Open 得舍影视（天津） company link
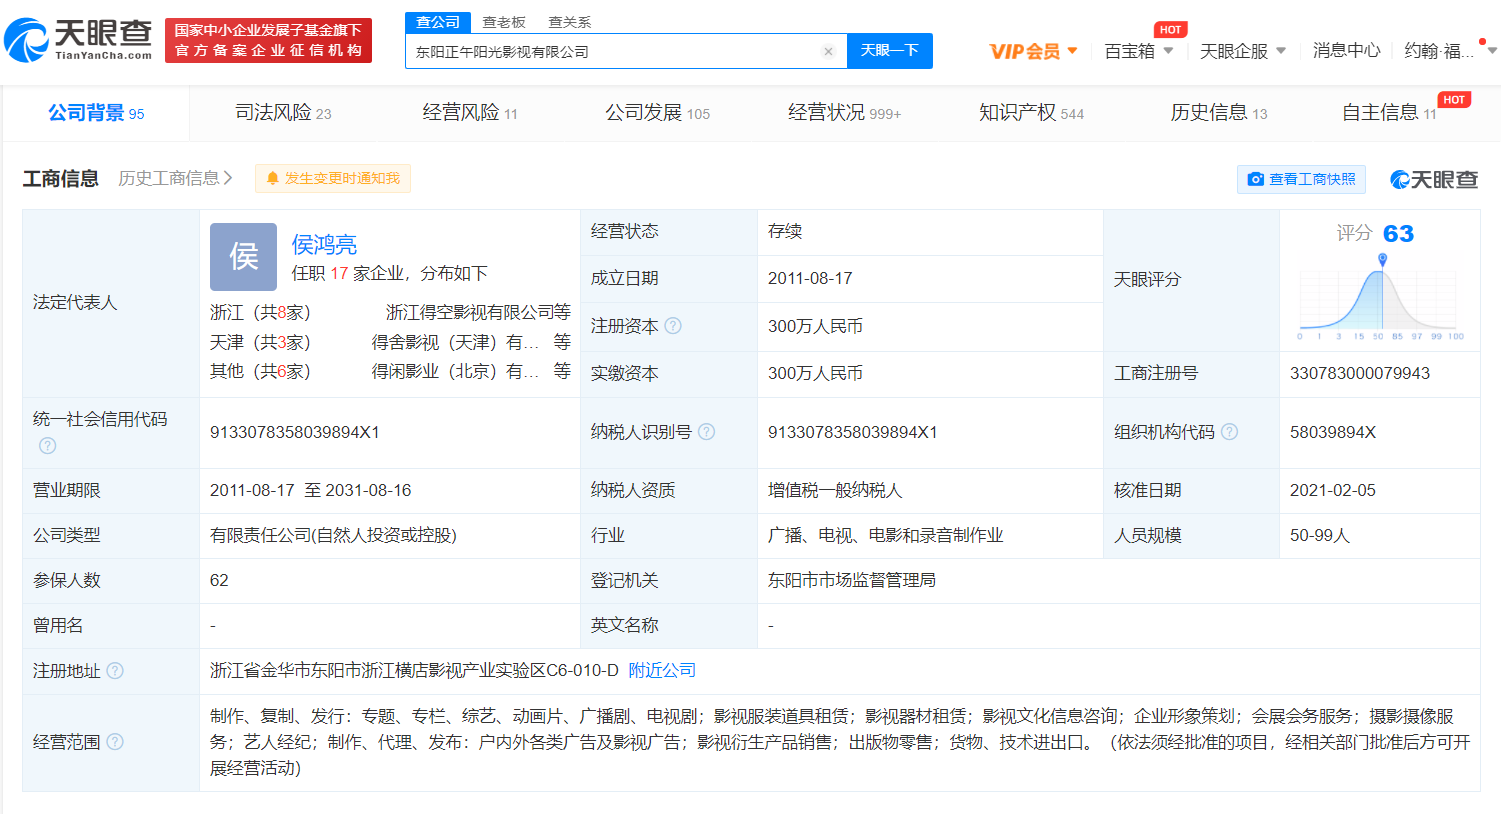This screenshot has height=814, width=1501. [456, 342]
